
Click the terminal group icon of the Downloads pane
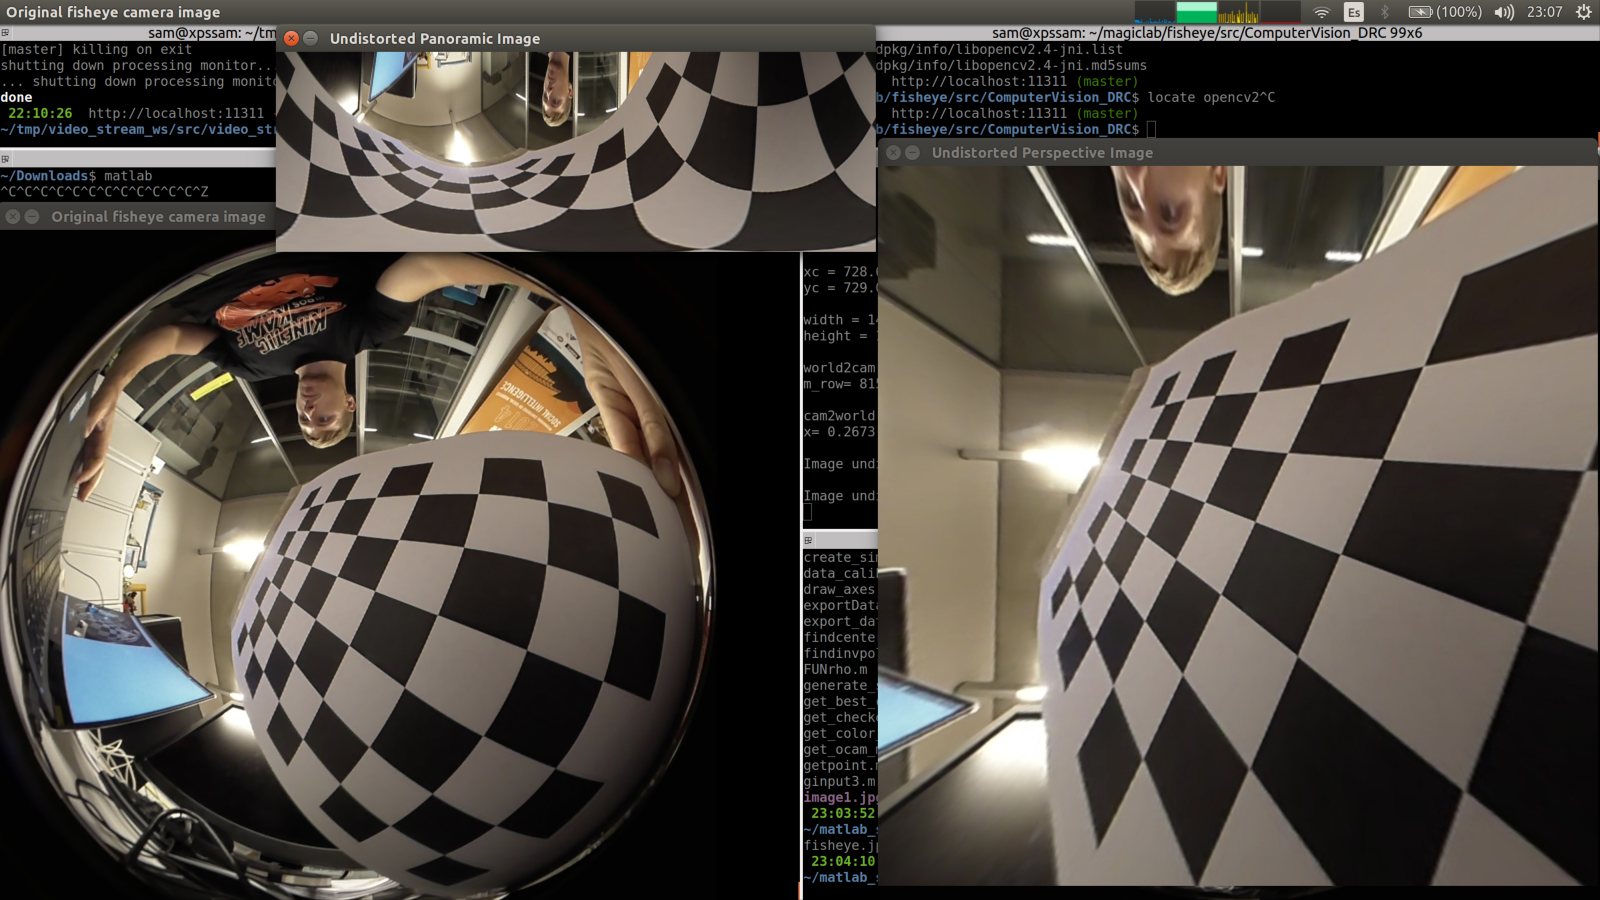(x=5, y=159)
